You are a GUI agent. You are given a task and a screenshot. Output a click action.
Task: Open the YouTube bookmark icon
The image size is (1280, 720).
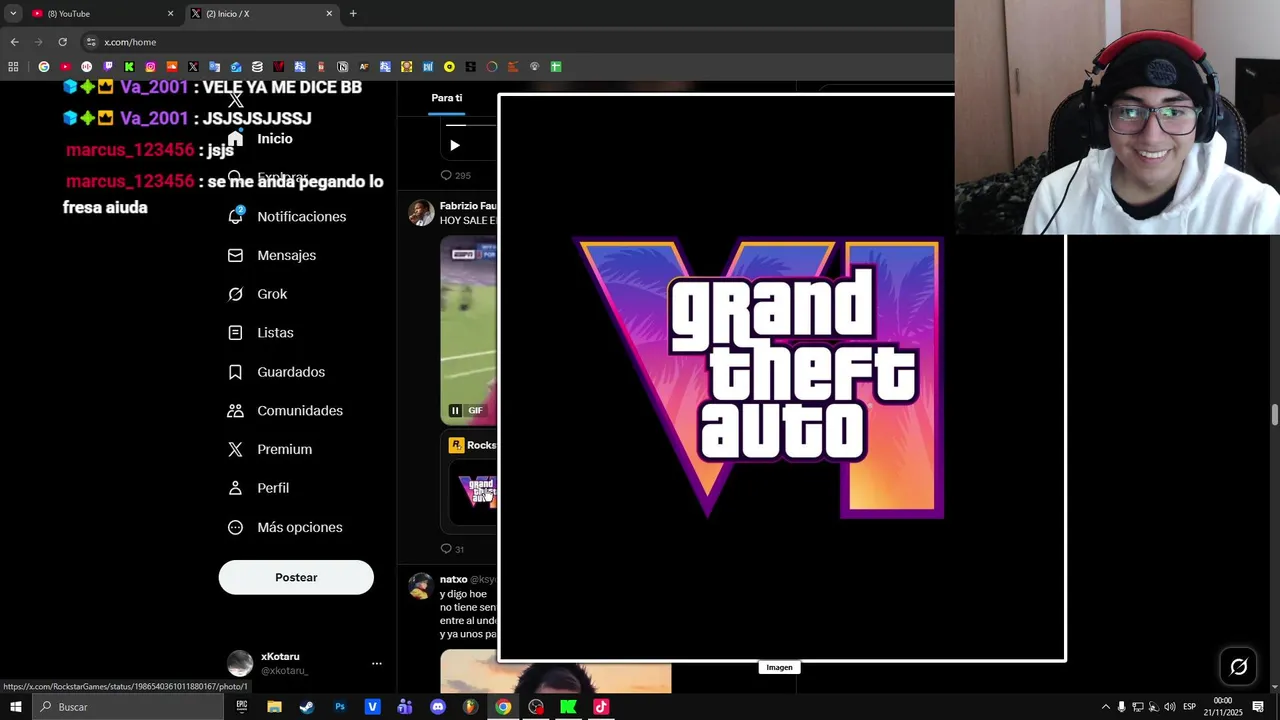pyautogui.click(x=65, y=67)
